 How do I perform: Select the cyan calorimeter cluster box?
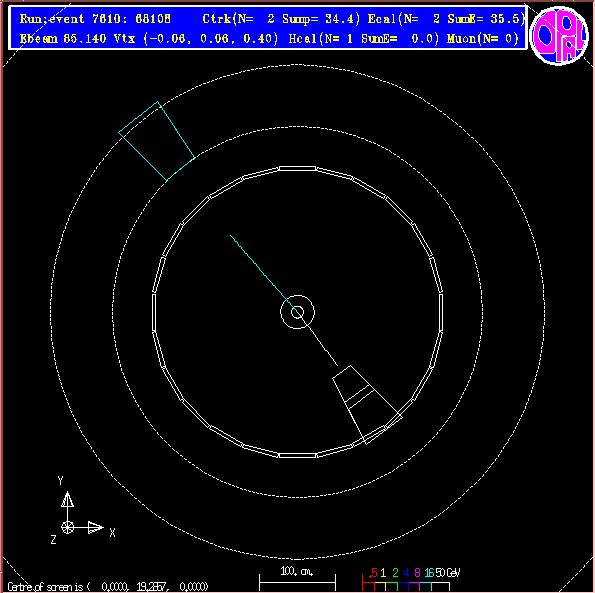[x=157, y=141]
